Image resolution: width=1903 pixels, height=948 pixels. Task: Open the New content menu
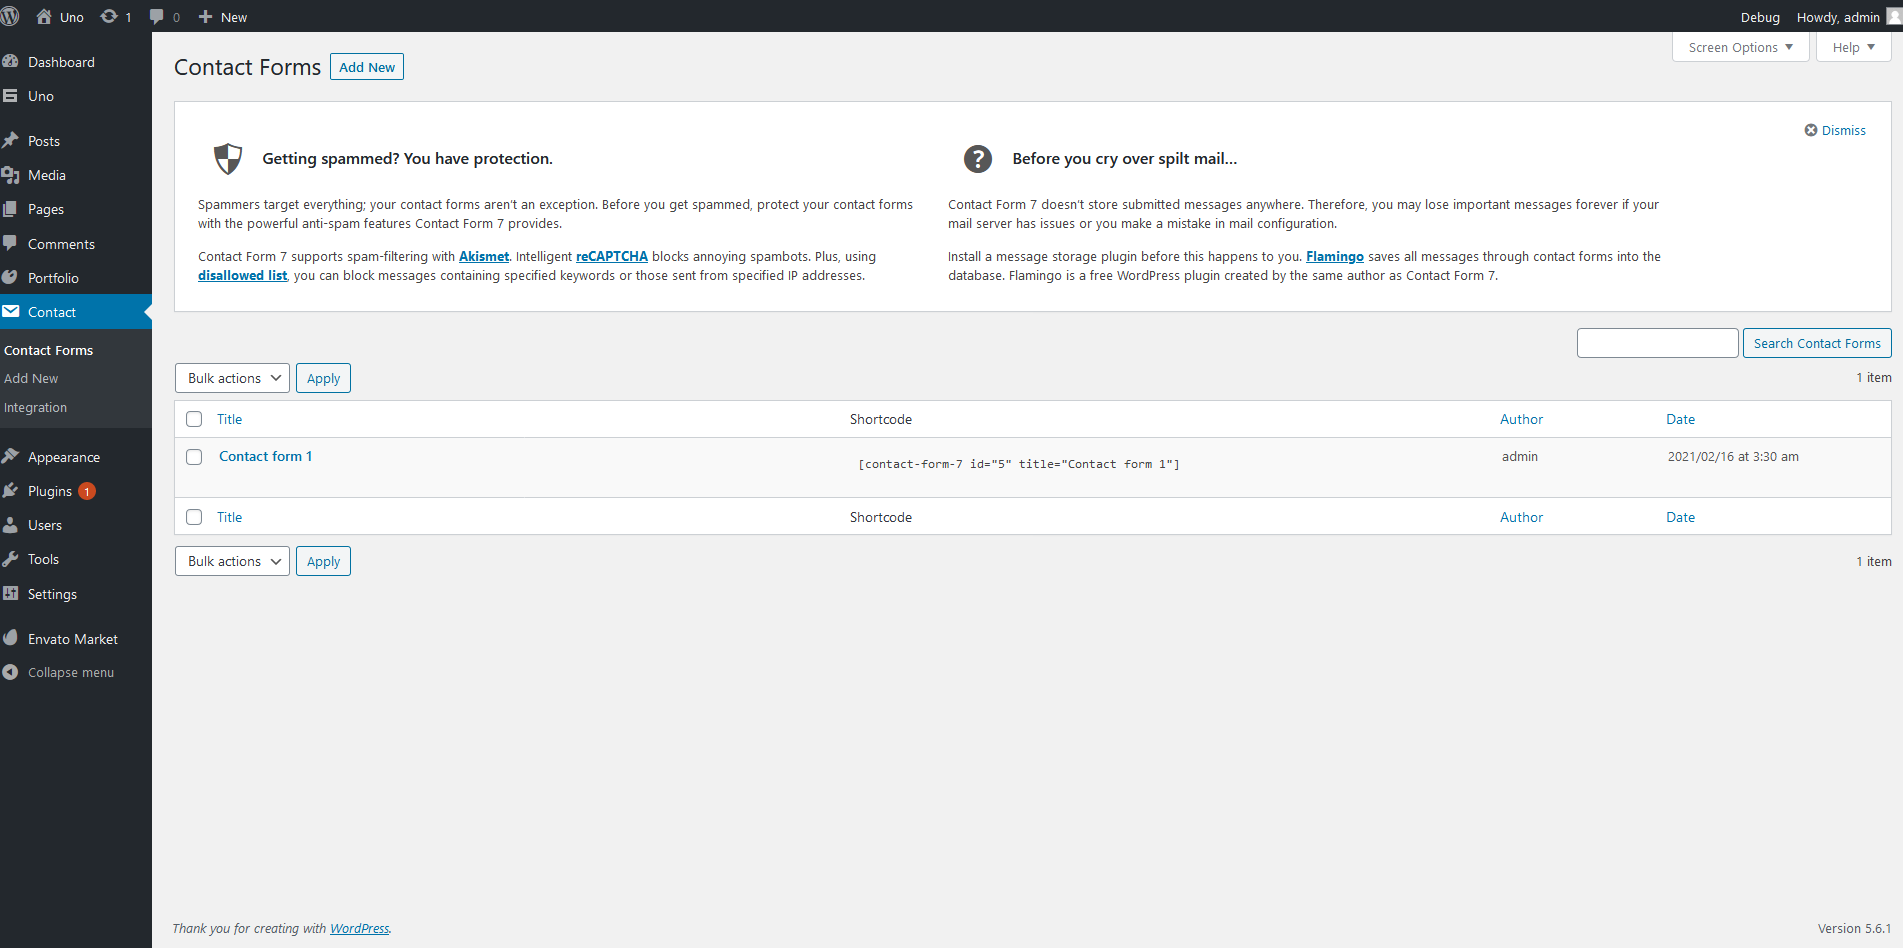tap(222, 17)
